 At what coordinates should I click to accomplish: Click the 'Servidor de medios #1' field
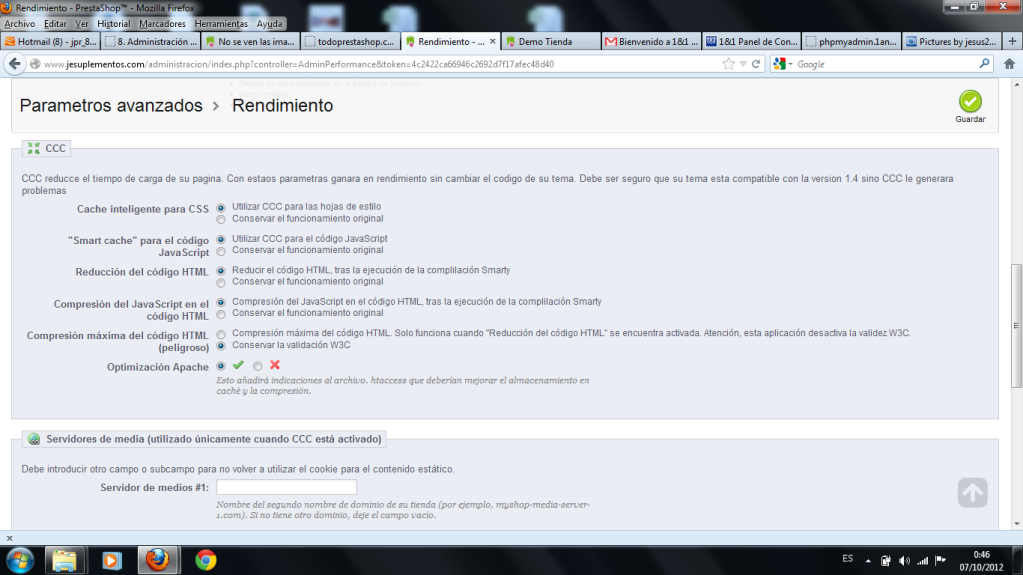pos(286,487)
